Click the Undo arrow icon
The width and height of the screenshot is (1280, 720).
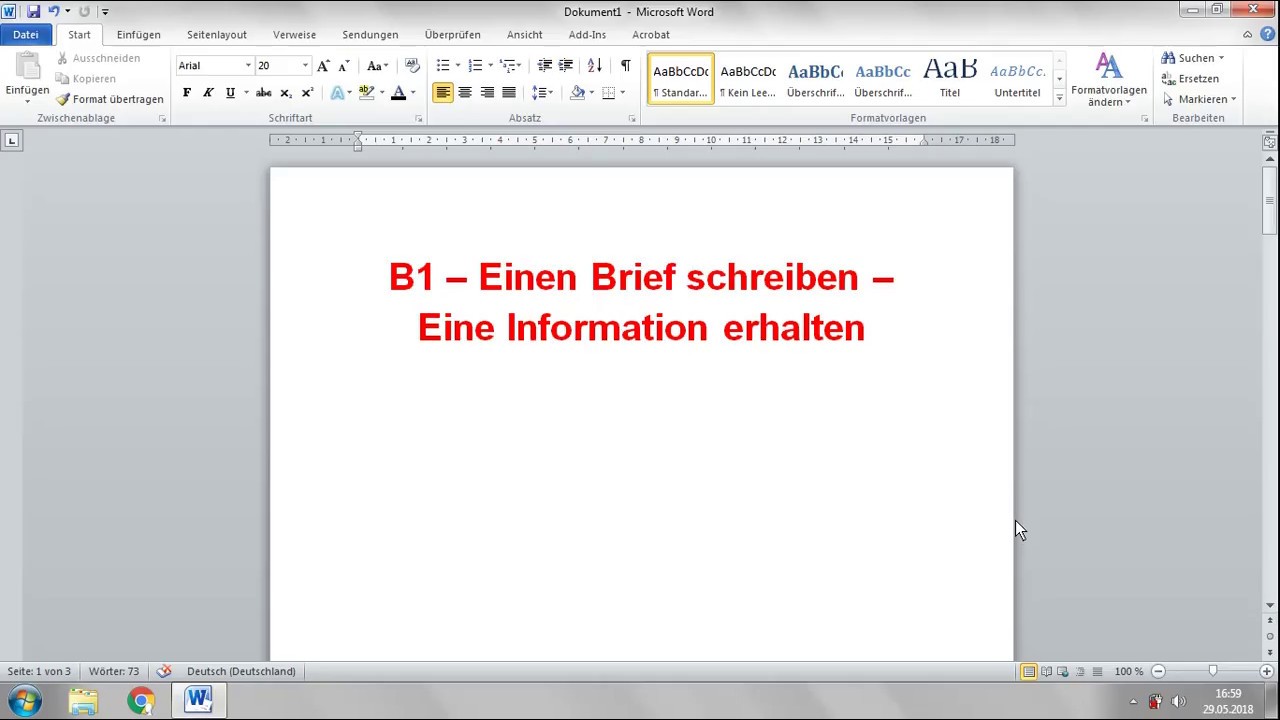click(x=54, y=11)
